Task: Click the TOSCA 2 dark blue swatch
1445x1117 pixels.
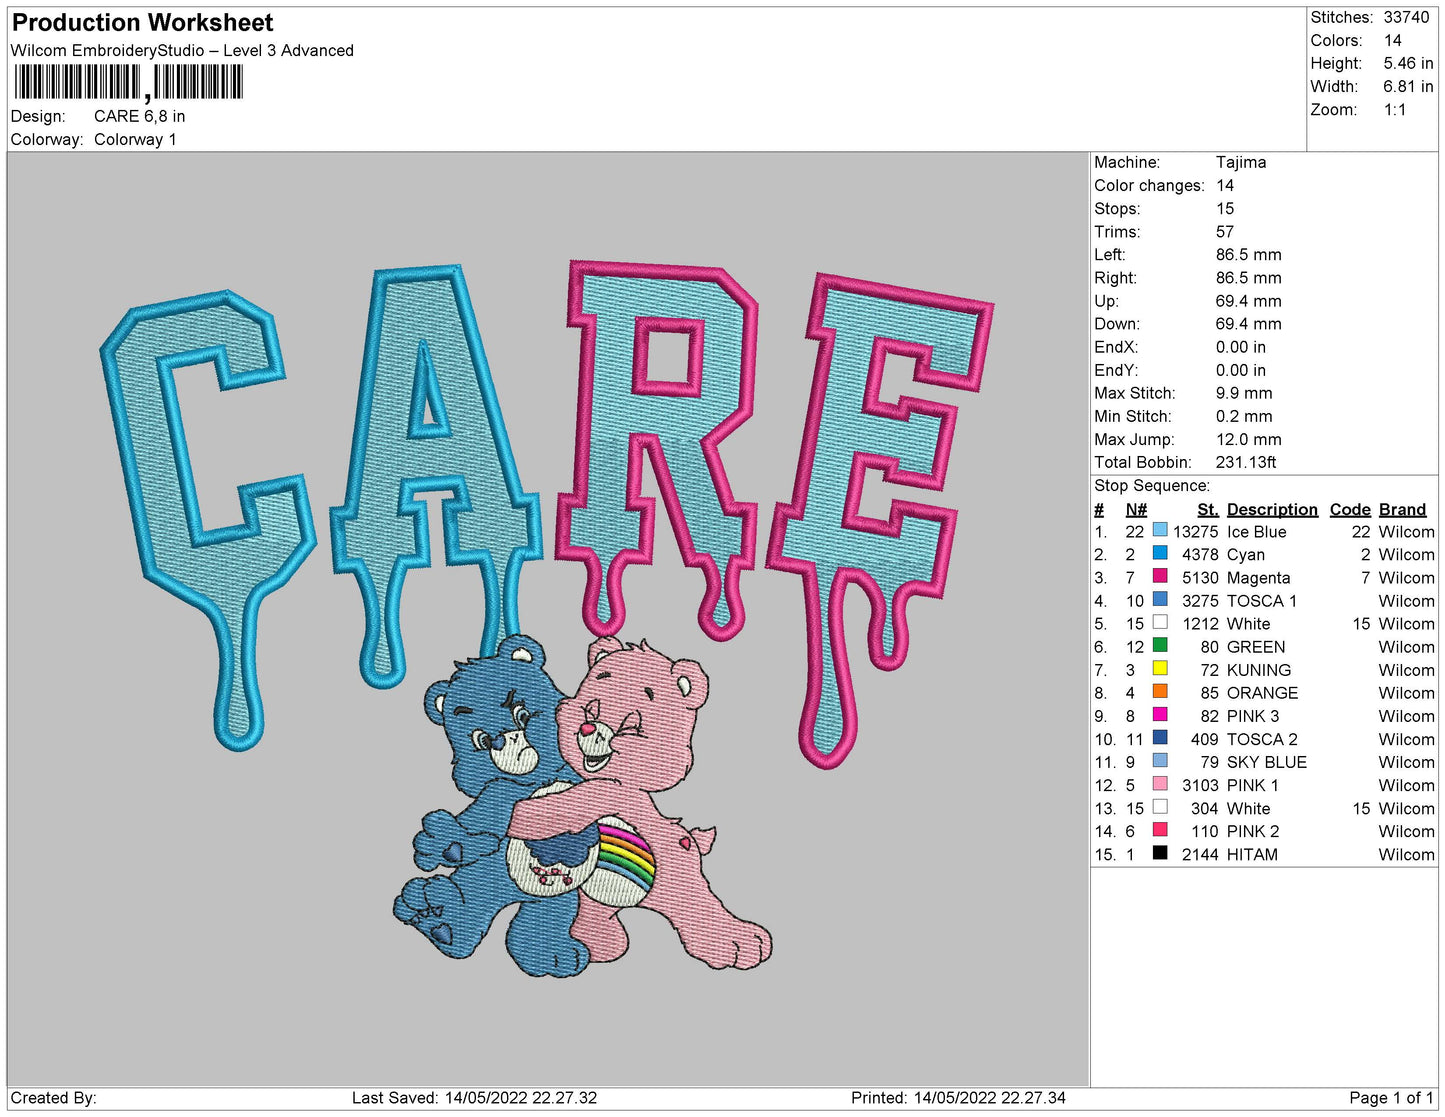Action: (x=1160, y=737)
